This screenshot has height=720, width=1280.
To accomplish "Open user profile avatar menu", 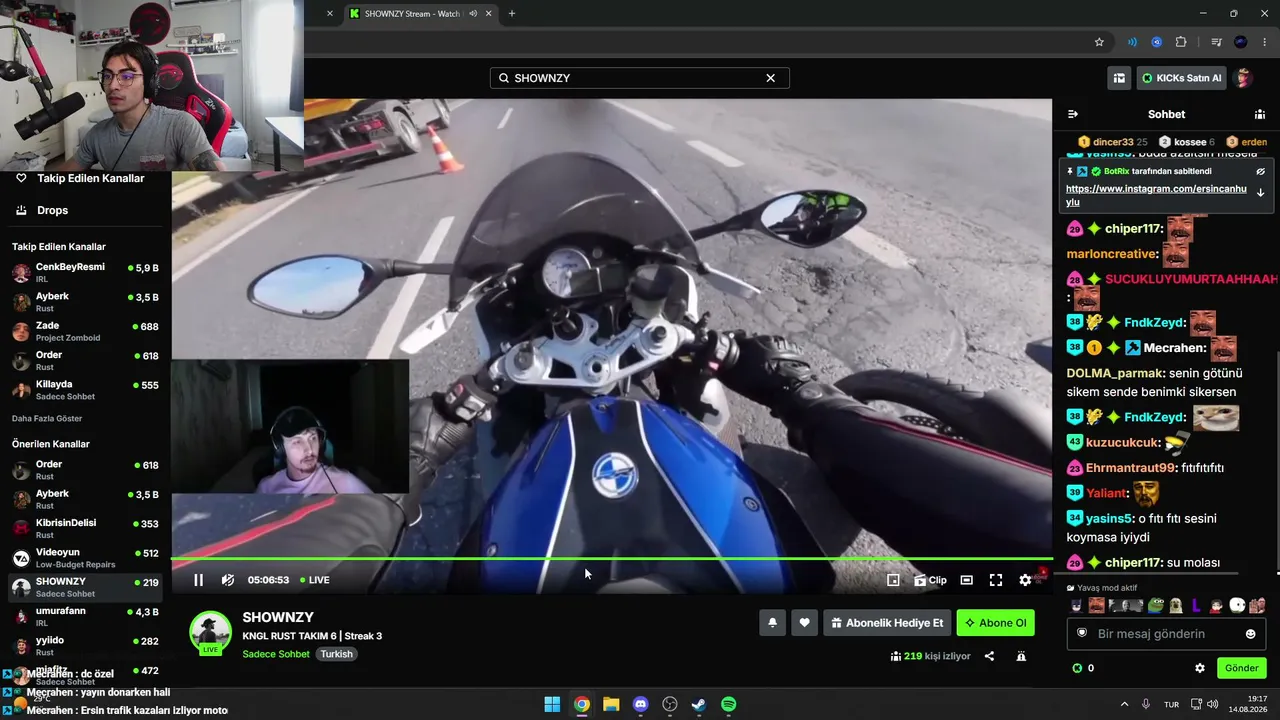I will [x=1244, y=78].
